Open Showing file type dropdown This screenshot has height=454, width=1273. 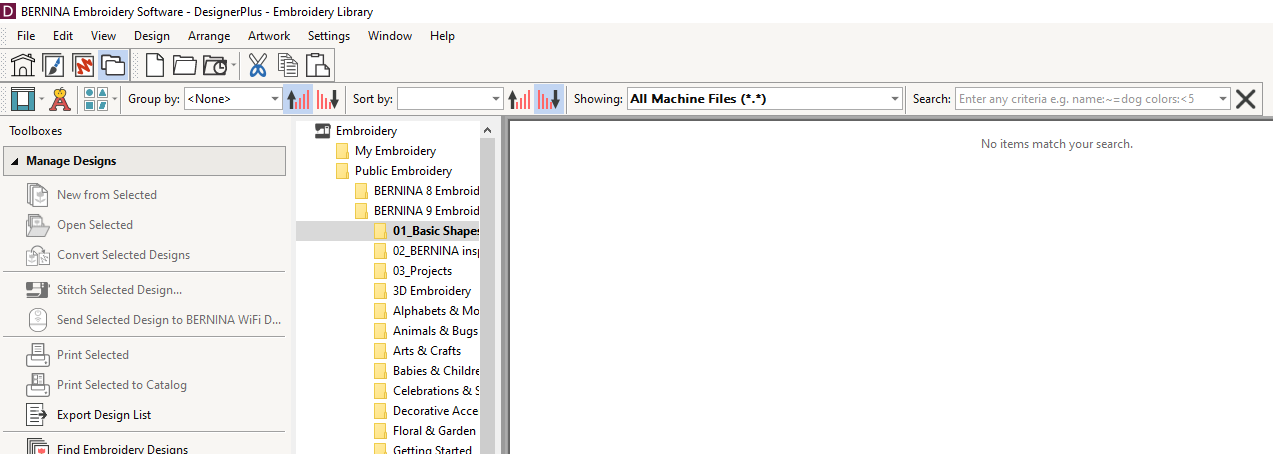(x=765, y=99)
